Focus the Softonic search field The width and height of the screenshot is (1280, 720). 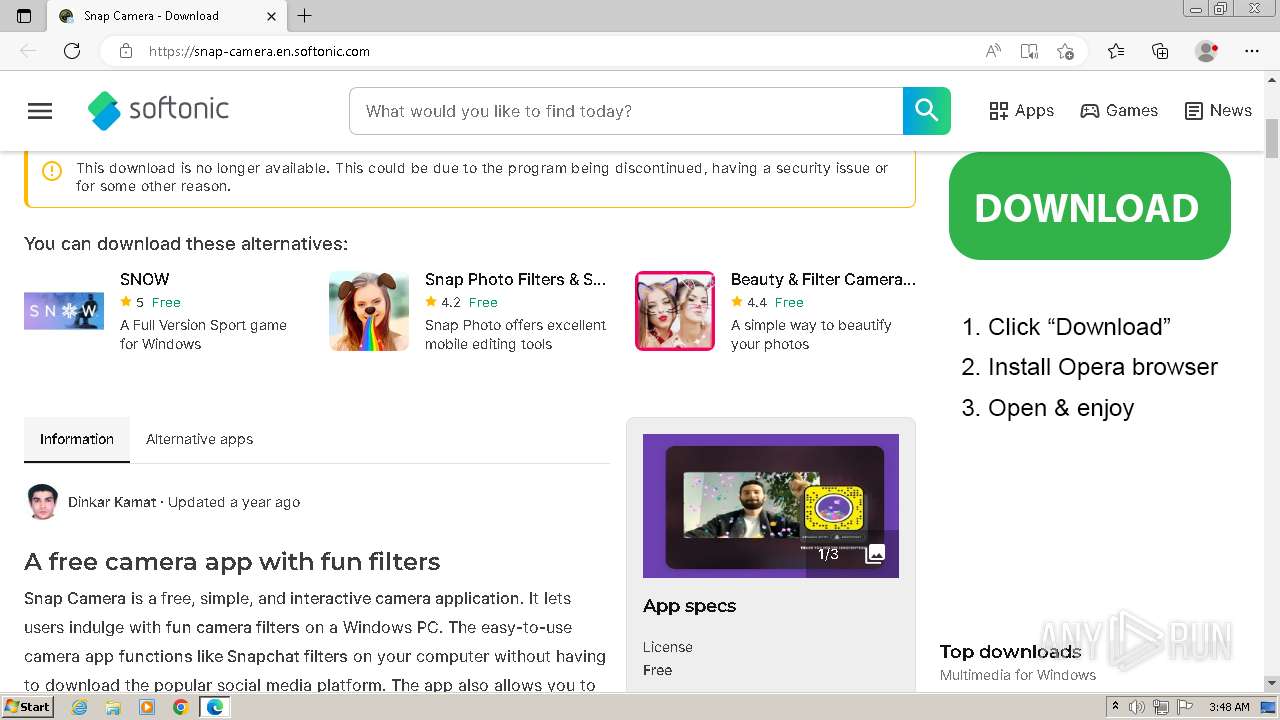coord(626,111)
